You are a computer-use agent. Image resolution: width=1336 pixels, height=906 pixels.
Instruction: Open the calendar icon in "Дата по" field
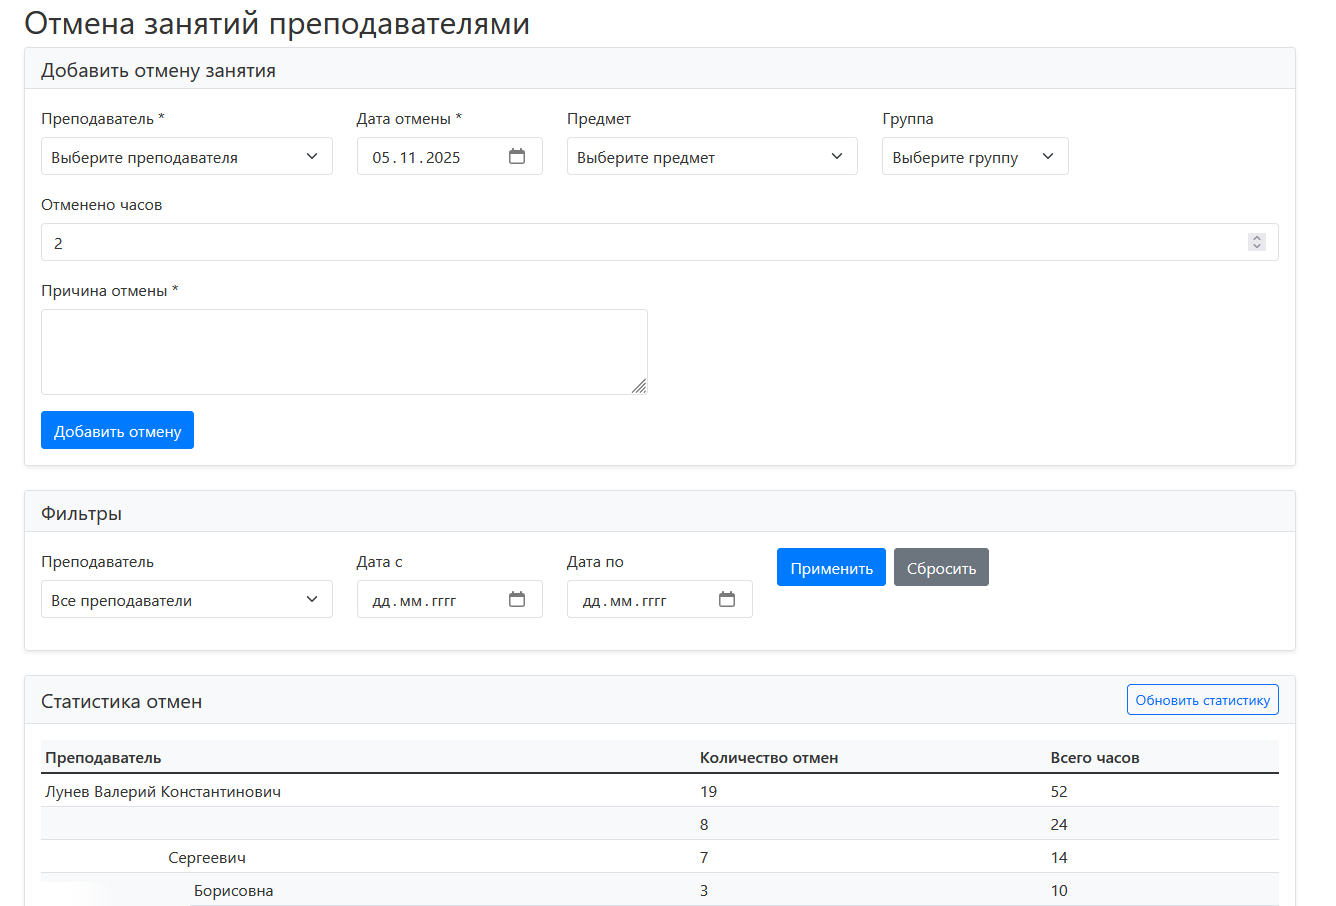tap(727, 598)
